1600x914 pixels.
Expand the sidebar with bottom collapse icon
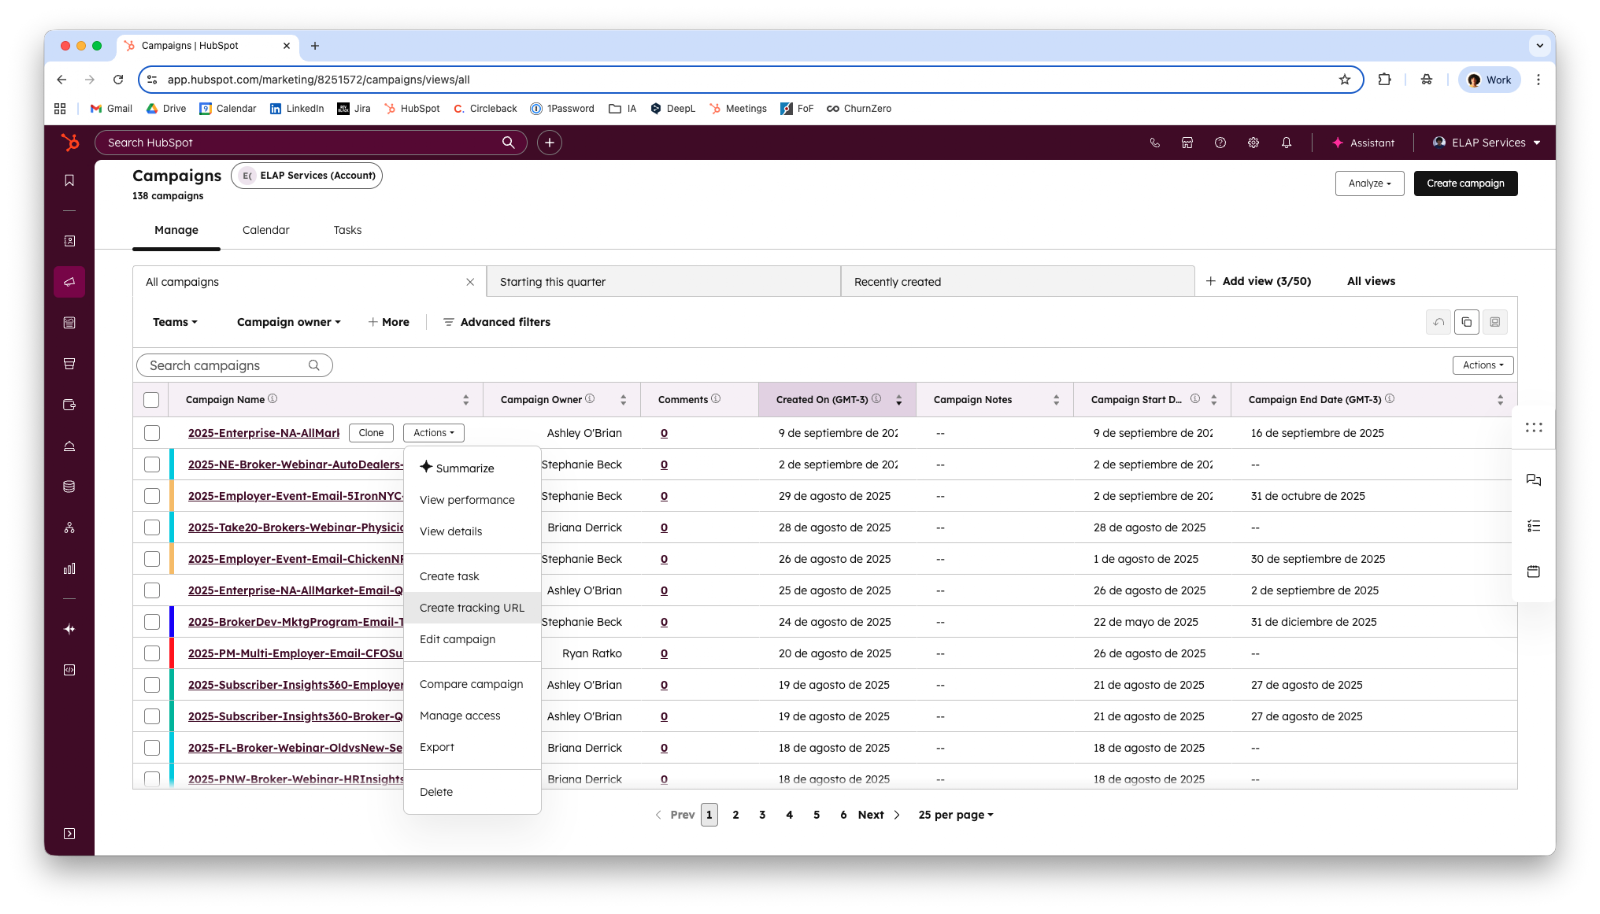(69, 833)
